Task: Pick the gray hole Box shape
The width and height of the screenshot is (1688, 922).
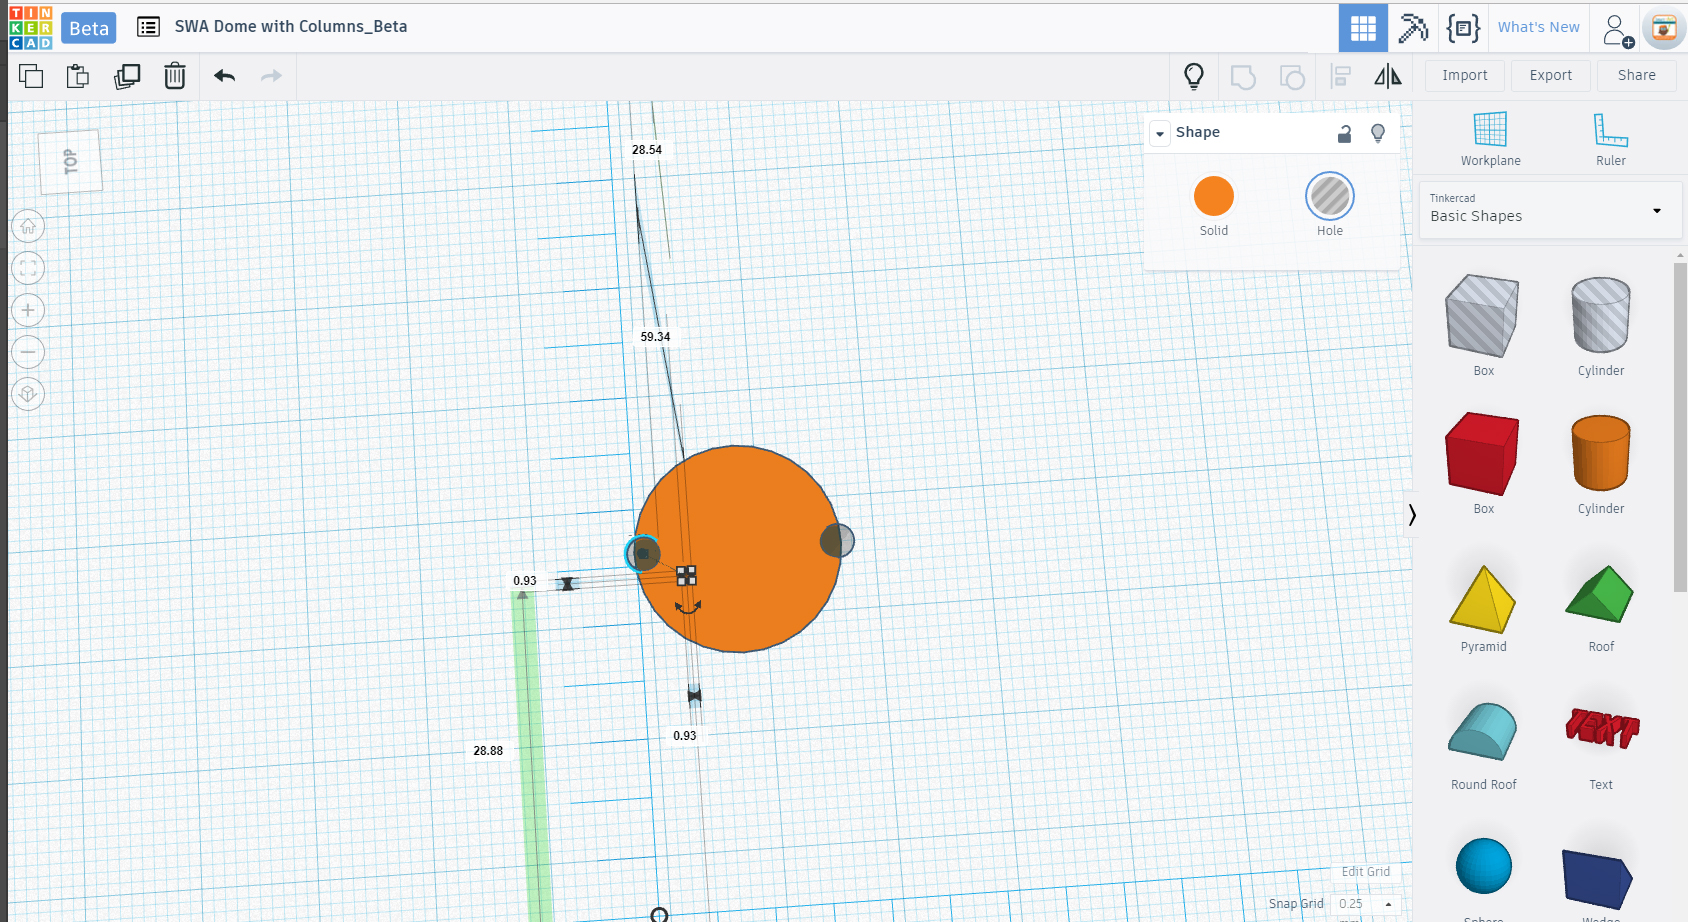Action: [x=1483, y=316]
